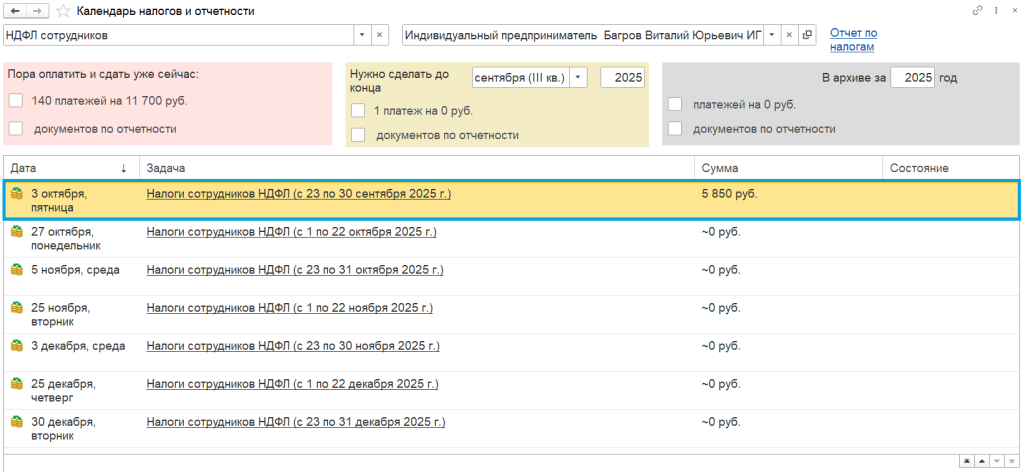Expand the НДФЛ сотрудников tax type dropdown

click(x=361, y=35)
